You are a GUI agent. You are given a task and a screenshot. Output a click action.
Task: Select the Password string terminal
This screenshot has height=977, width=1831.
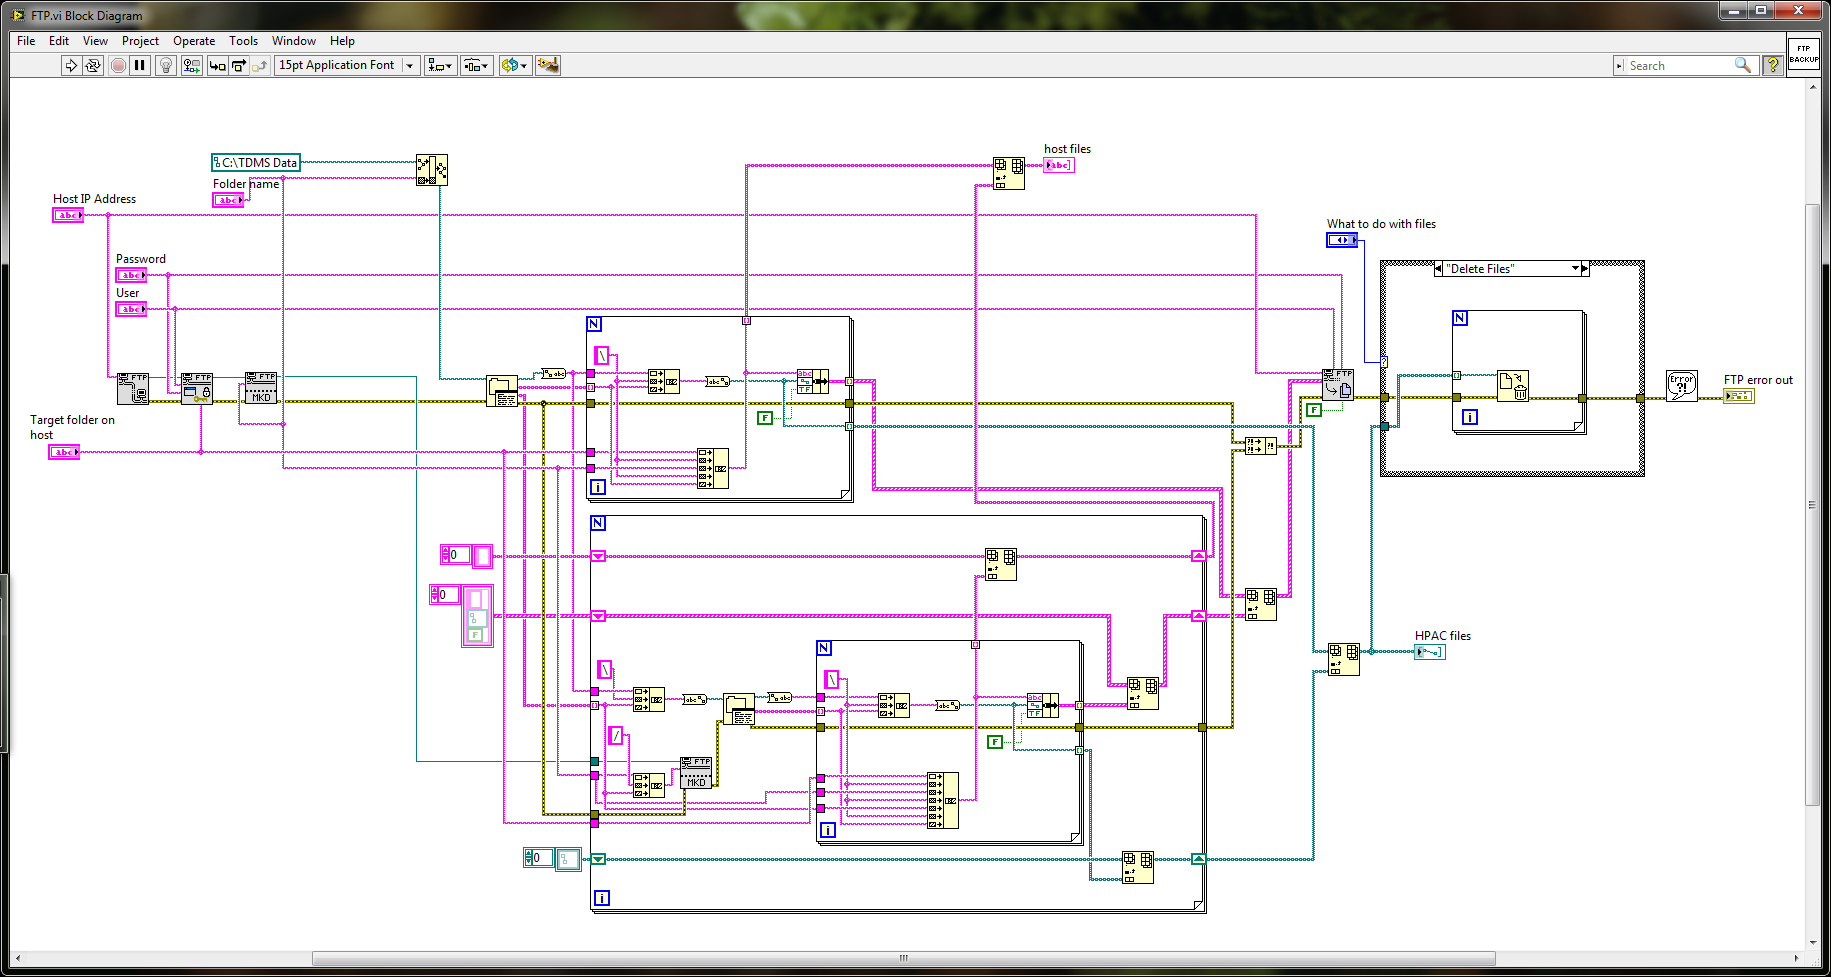131,275
